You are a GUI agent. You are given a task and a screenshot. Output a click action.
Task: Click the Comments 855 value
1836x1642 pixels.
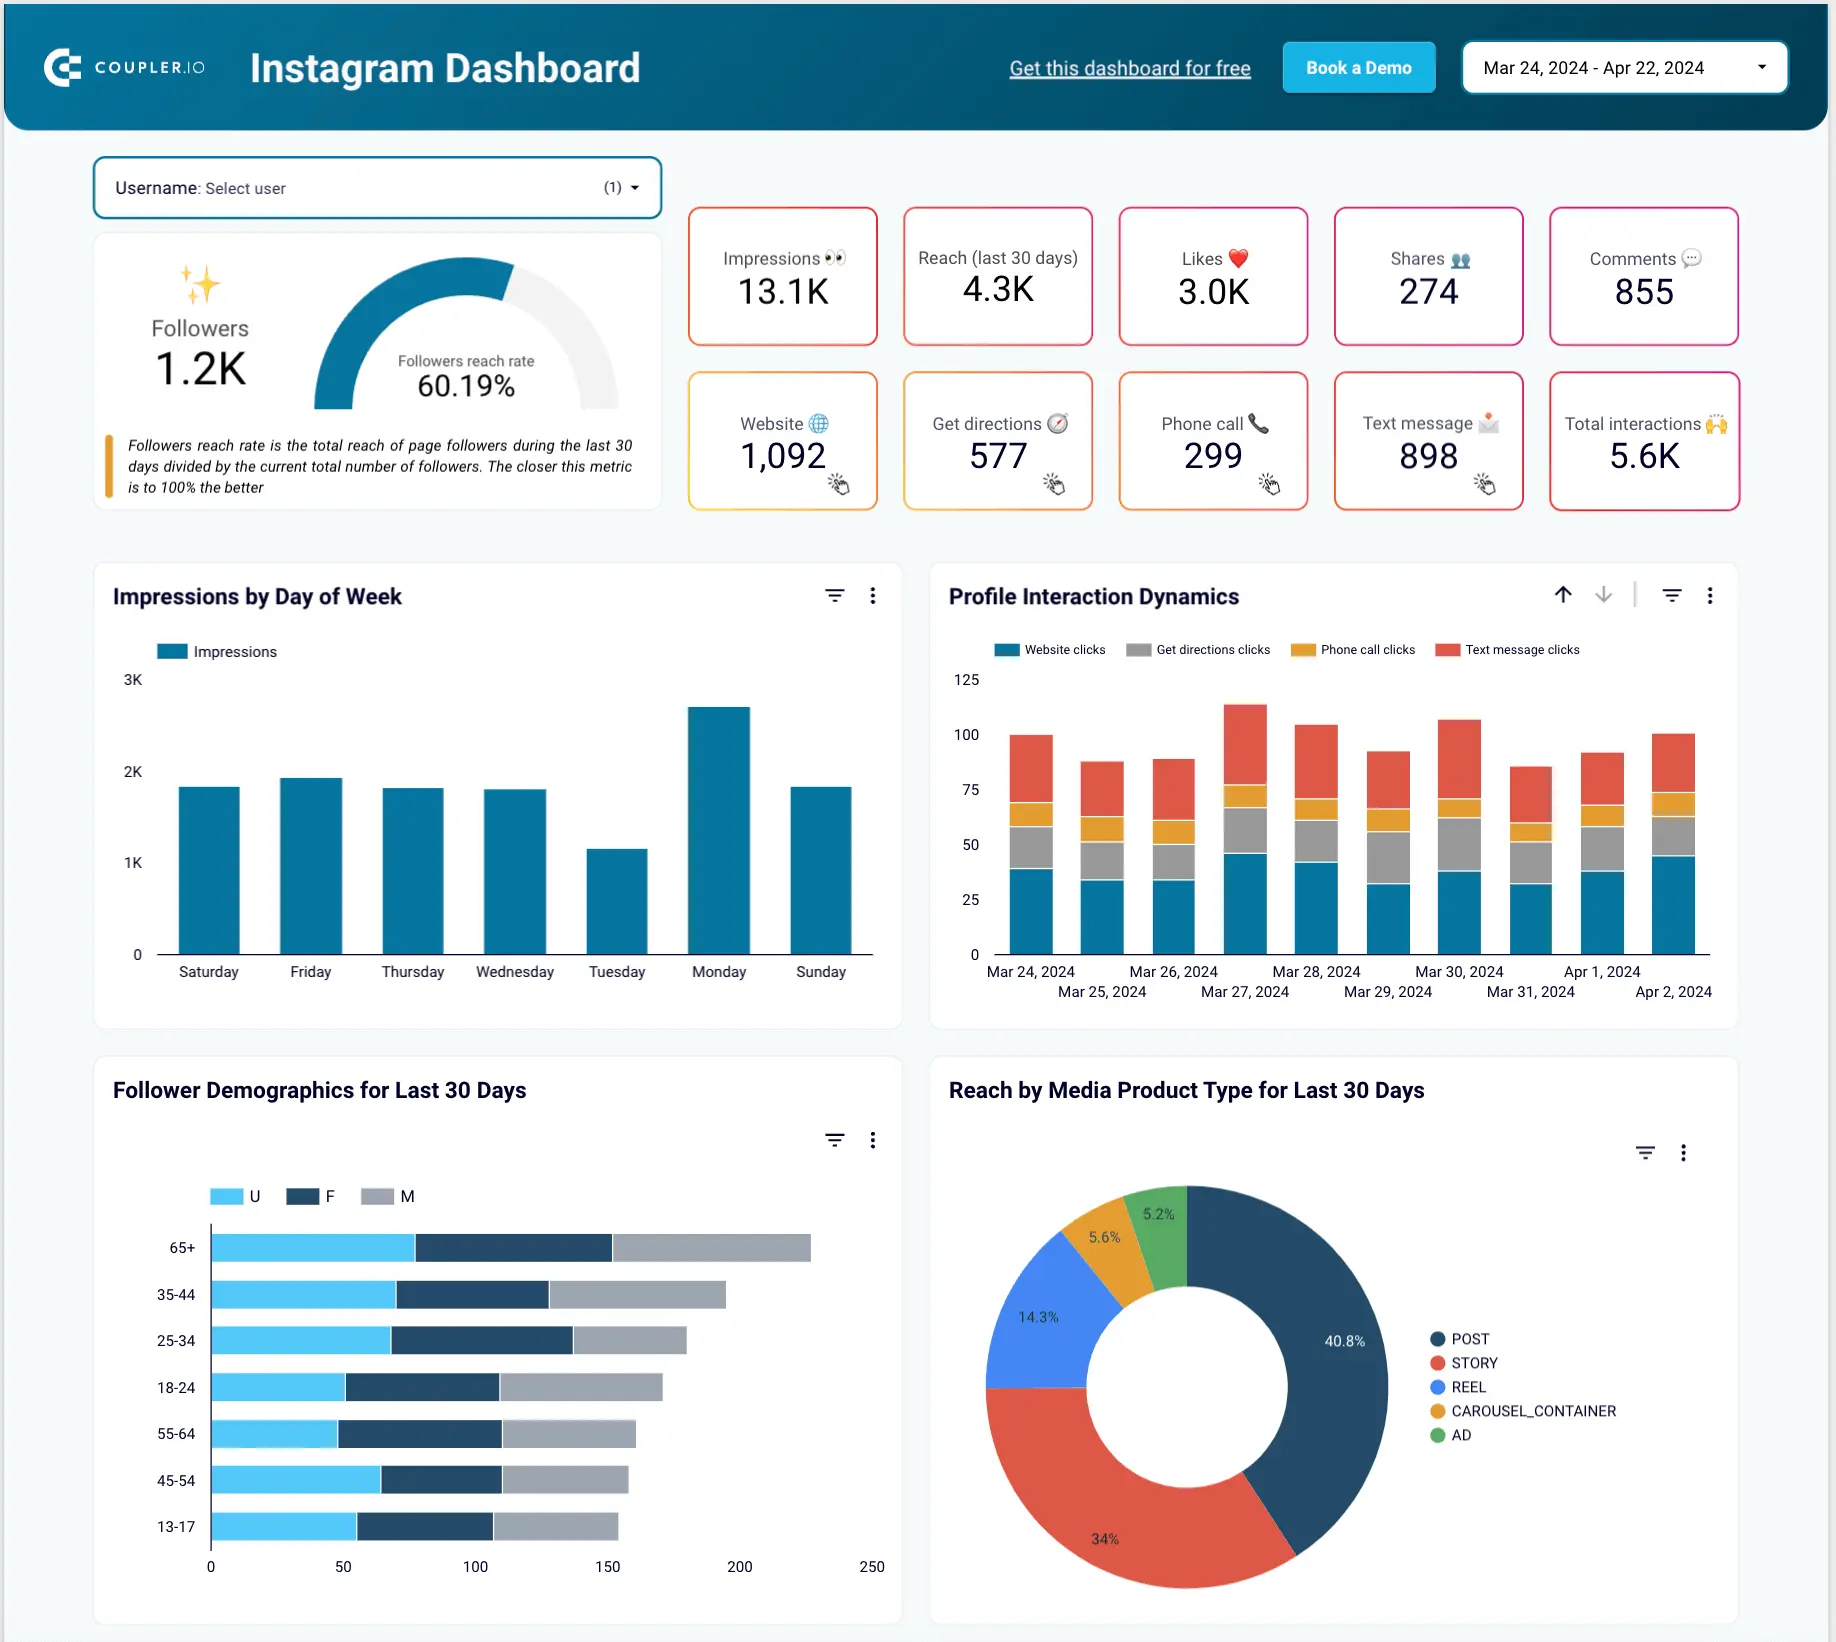coord(1644,292)
